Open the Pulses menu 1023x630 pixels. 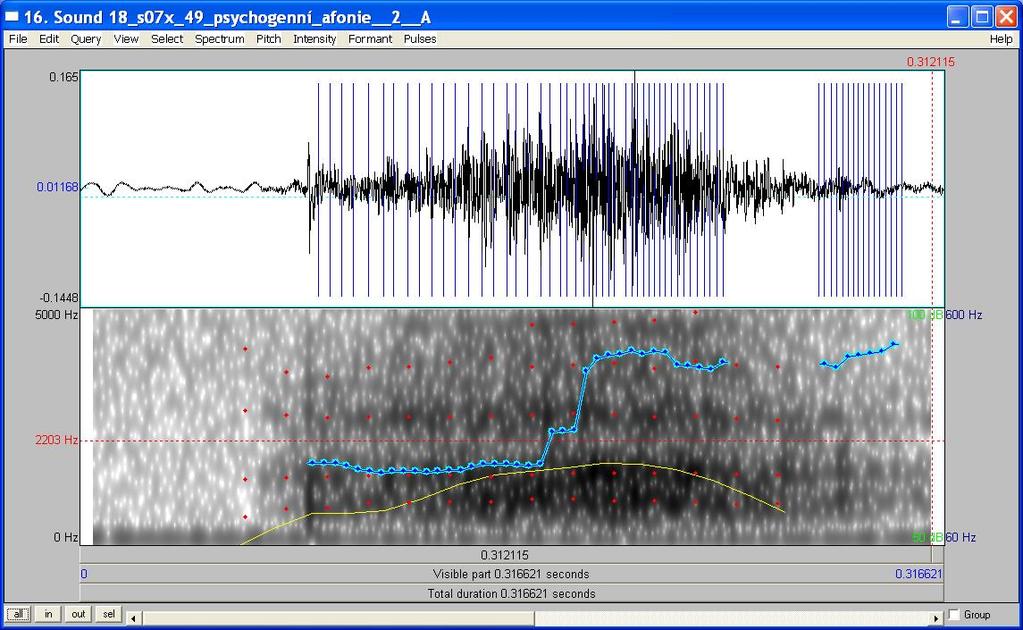pyautogui.click(x=420, y=39)
